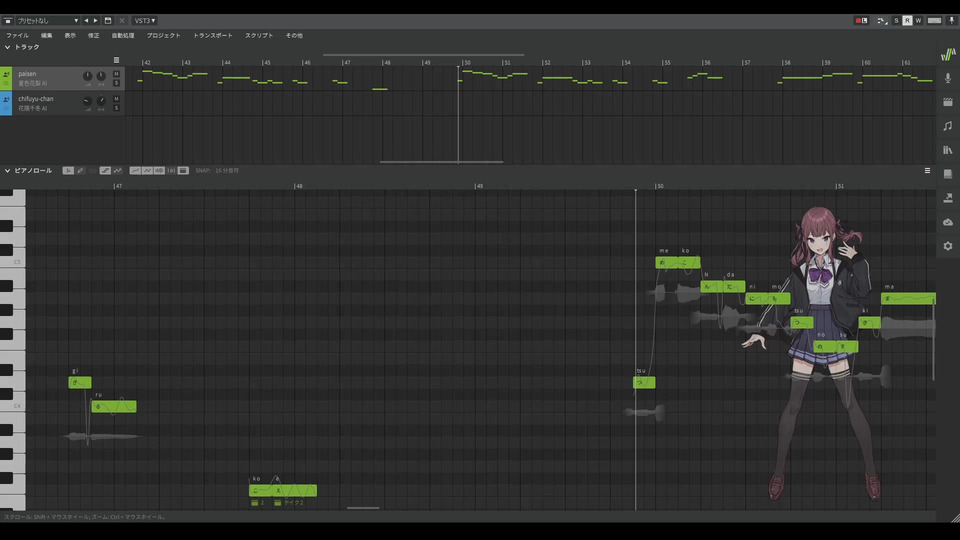Adjust the paisen track volume knob
Viewport: 960px width, 540px height.
point(88,76)
